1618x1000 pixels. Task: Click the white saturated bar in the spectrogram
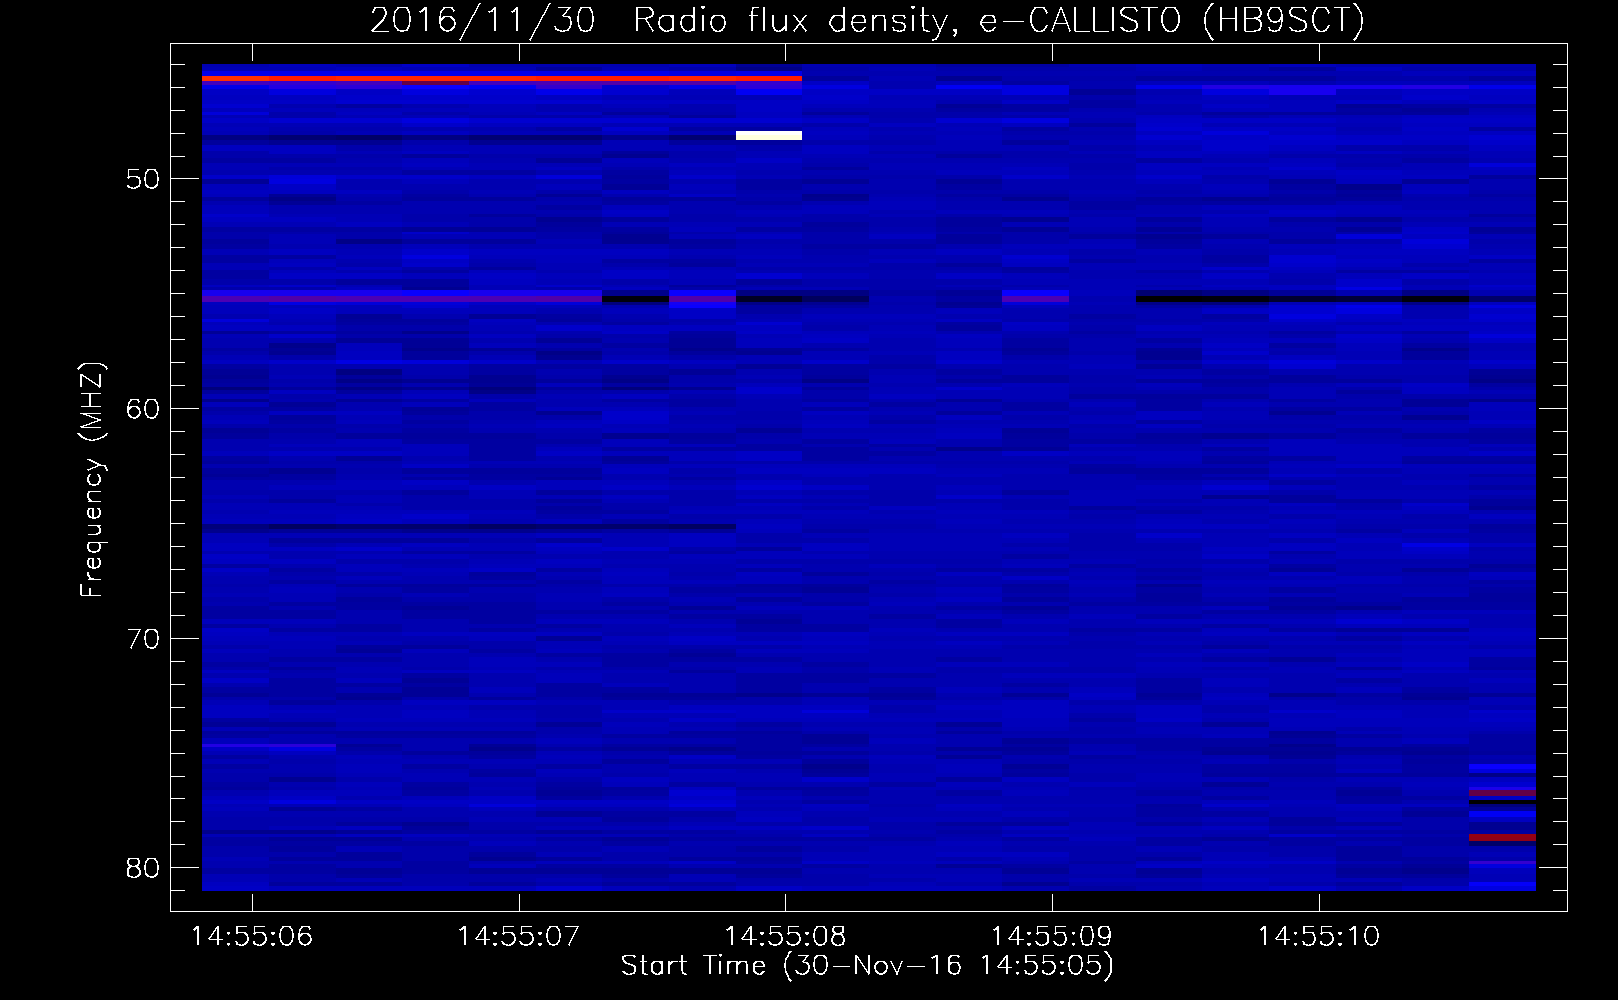pyautogui.click(x=769, y=135)
